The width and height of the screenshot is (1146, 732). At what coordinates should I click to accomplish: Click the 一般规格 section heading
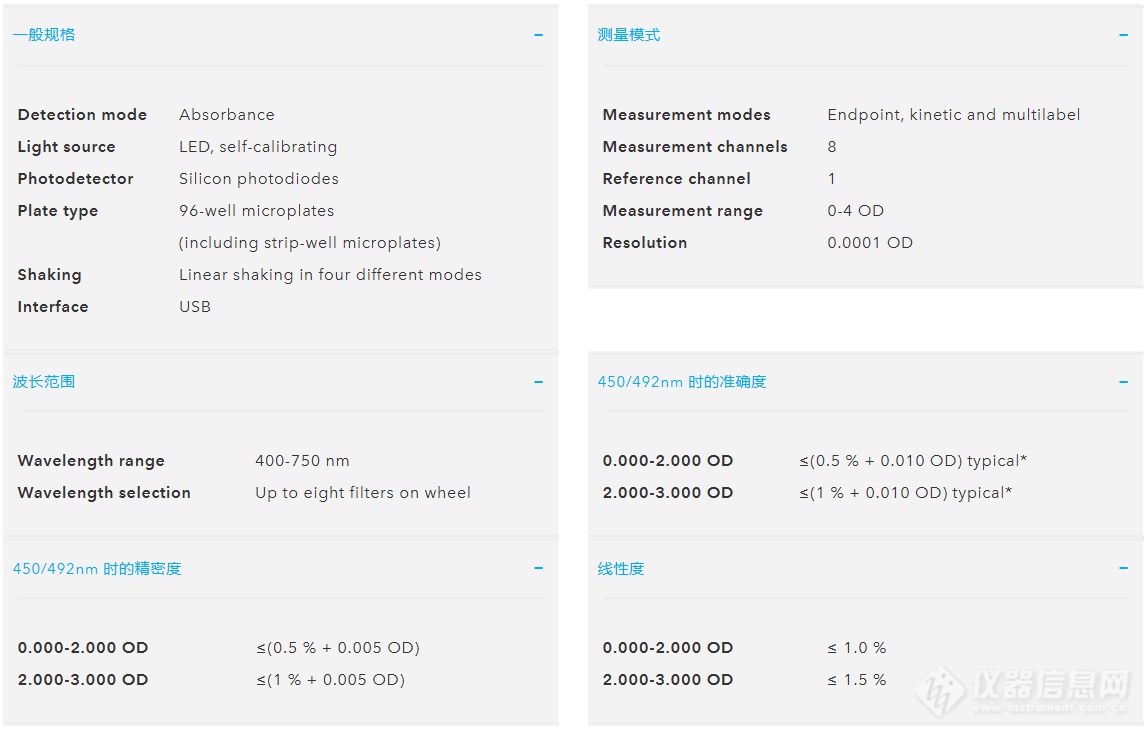44,35
